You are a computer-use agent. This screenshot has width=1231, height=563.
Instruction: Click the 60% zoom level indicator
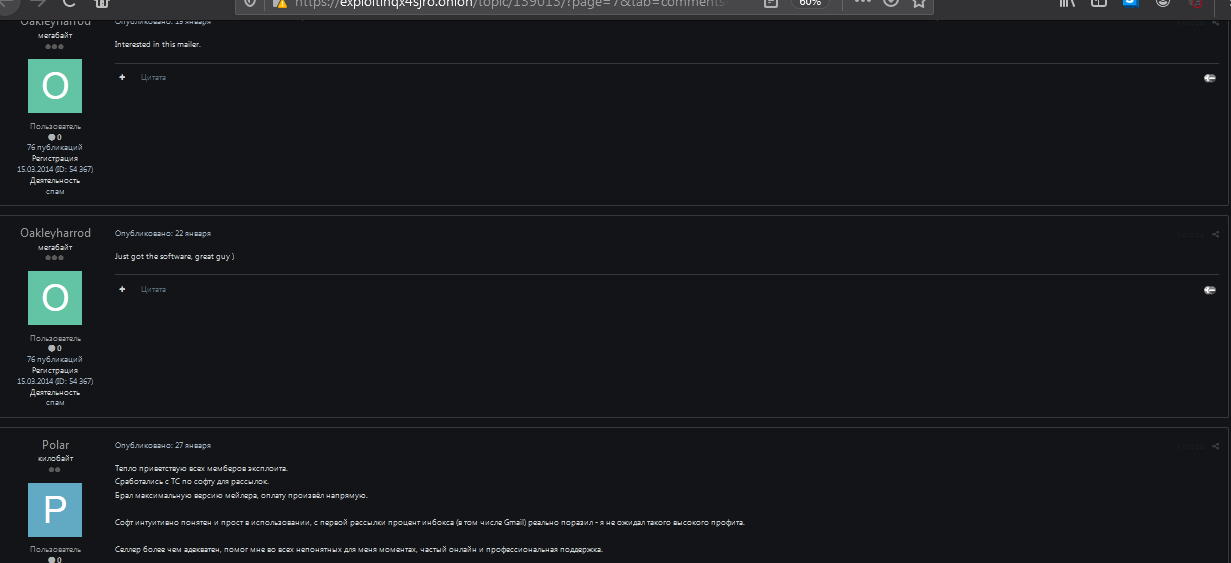(x=810, y=3)
